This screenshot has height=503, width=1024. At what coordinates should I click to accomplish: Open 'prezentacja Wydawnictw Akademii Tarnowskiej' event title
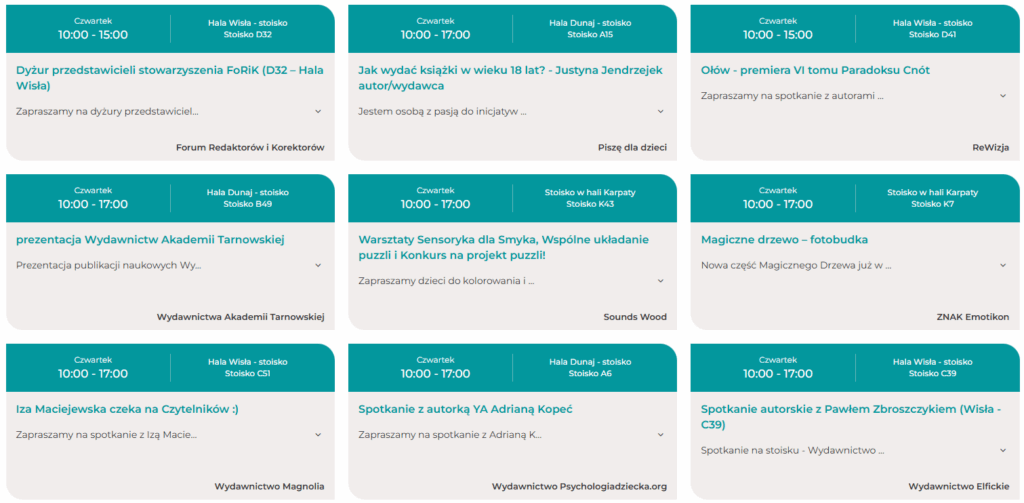coord(151,240)
